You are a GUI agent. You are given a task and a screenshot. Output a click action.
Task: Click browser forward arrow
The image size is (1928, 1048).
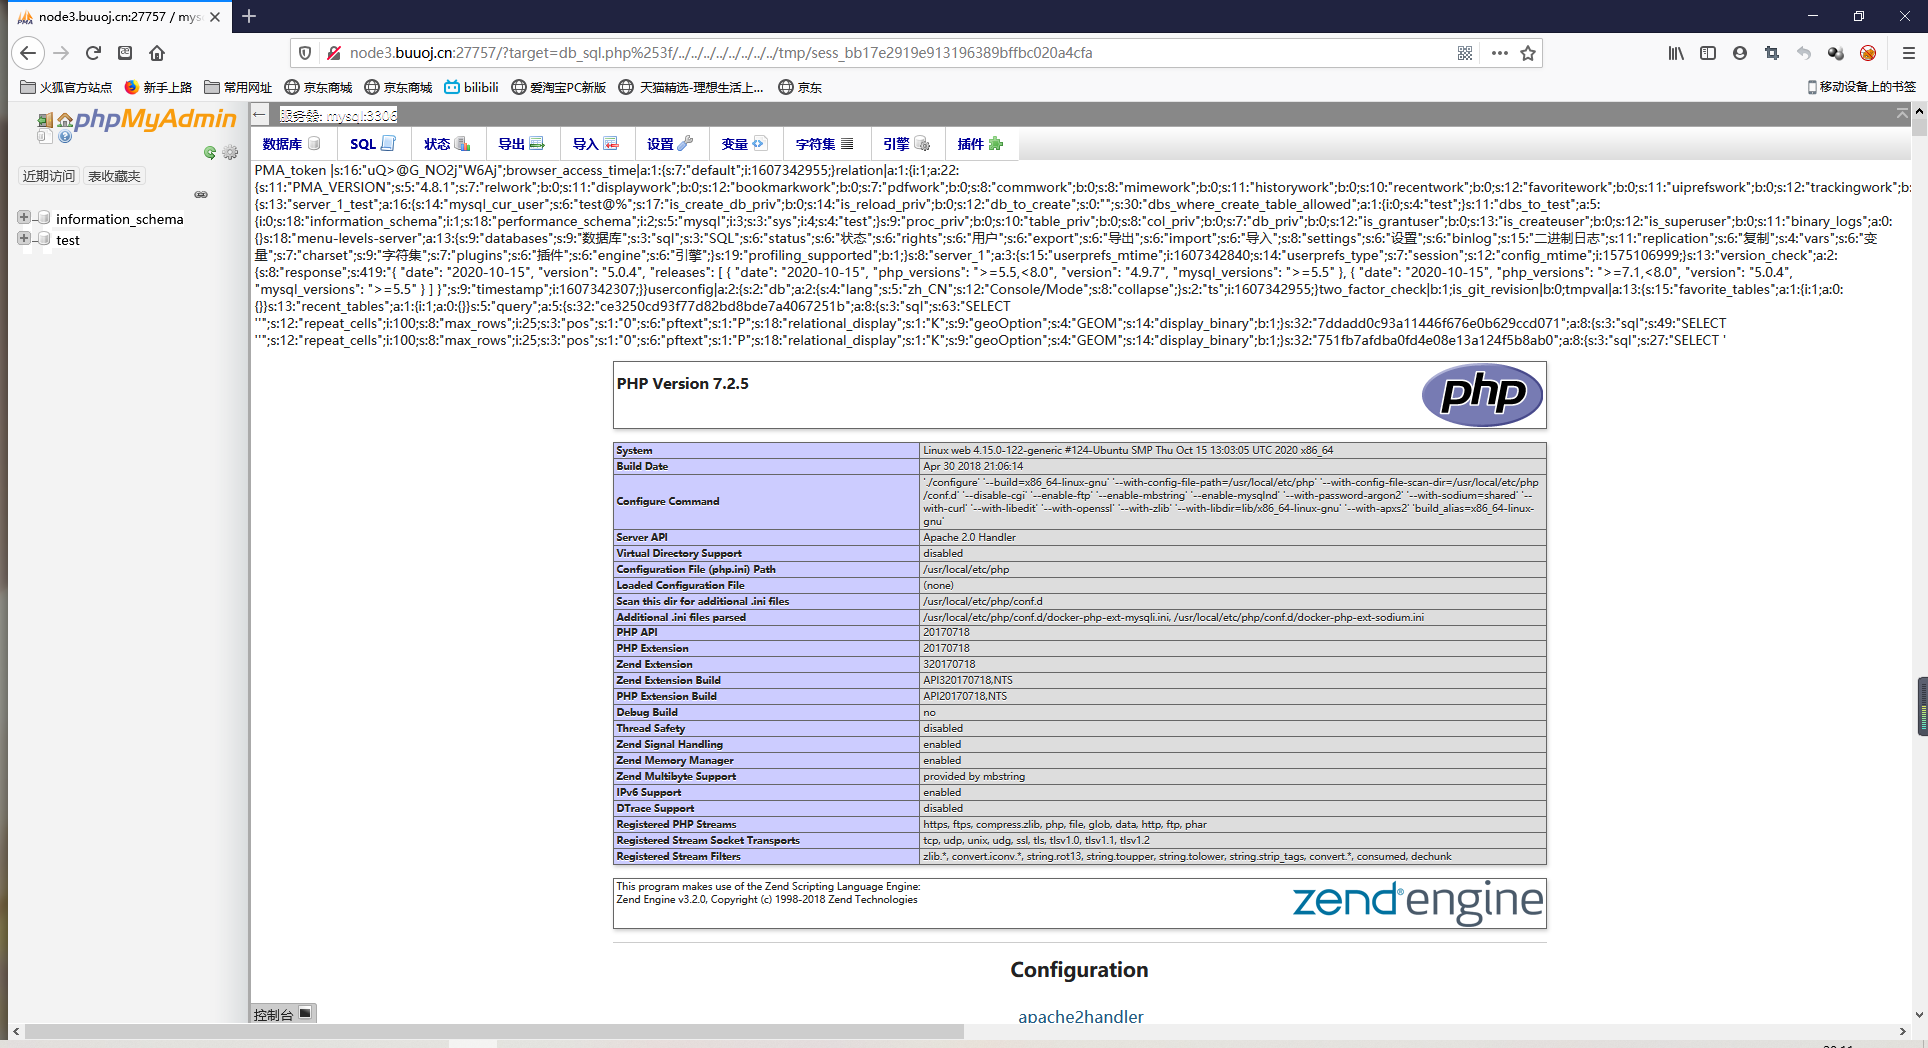pos(61,53)
